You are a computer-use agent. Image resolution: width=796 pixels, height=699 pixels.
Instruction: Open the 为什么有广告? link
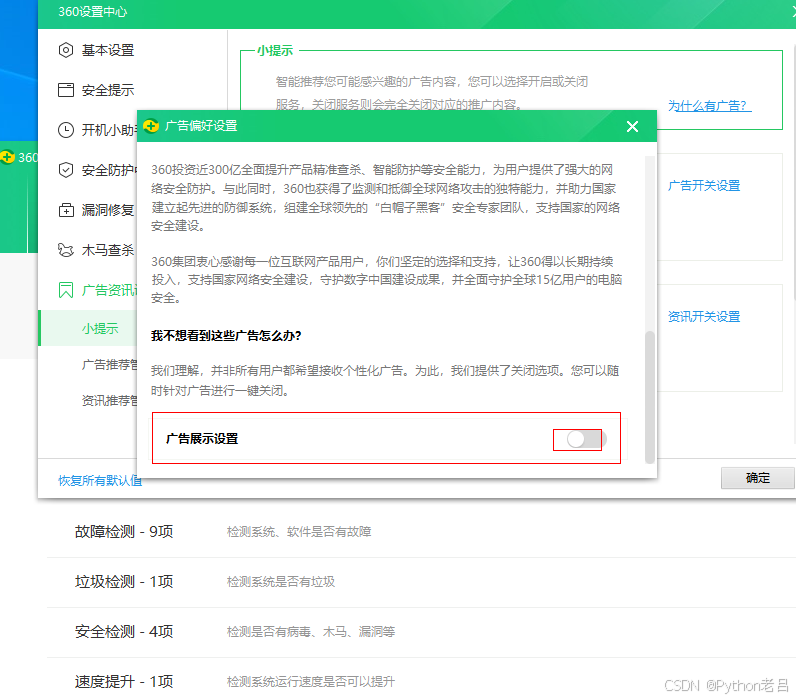[709, 106]
